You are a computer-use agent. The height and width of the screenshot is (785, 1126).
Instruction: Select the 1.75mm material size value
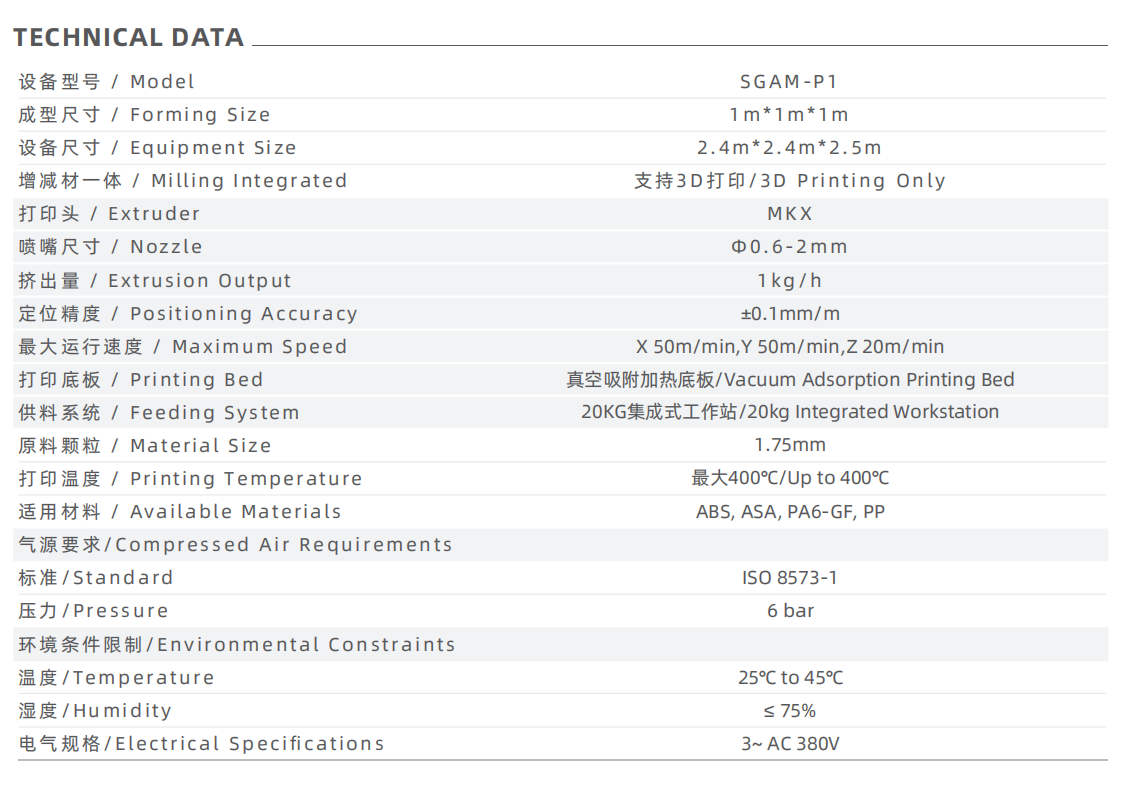coord(789,445)
